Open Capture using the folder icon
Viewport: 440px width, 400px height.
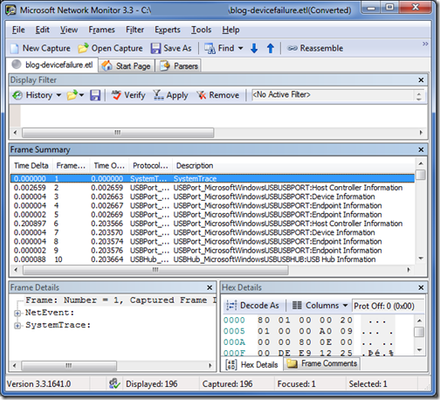83,48
